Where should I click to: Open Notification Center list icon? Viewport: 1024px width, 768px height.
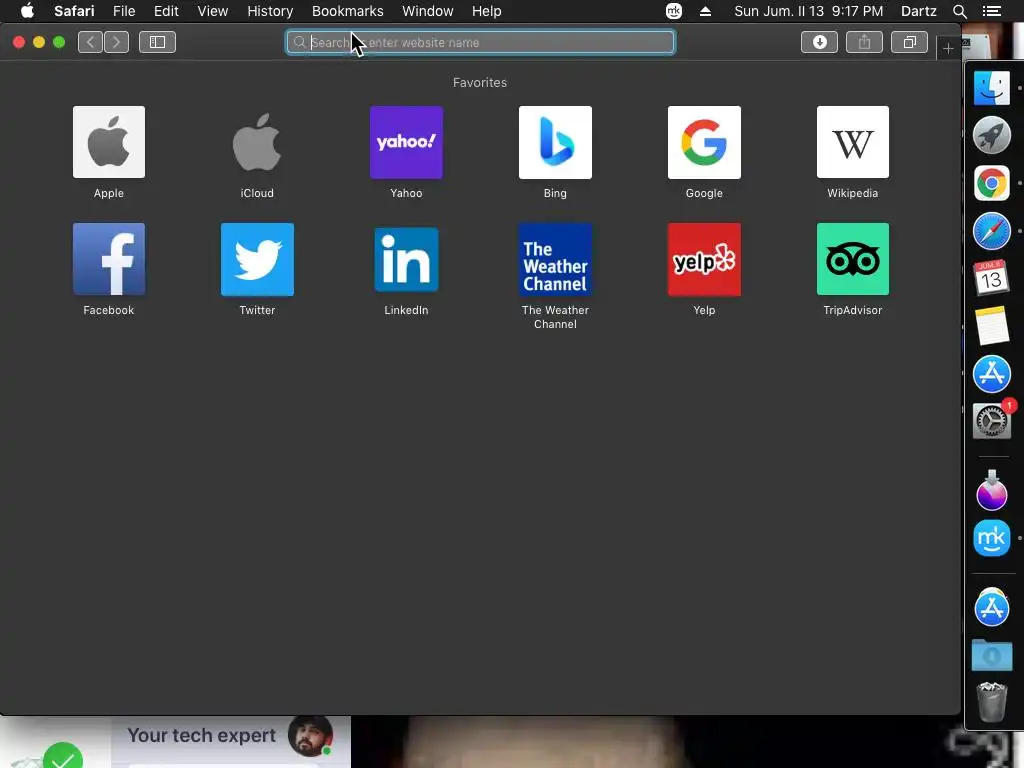[x=992, y=11]
